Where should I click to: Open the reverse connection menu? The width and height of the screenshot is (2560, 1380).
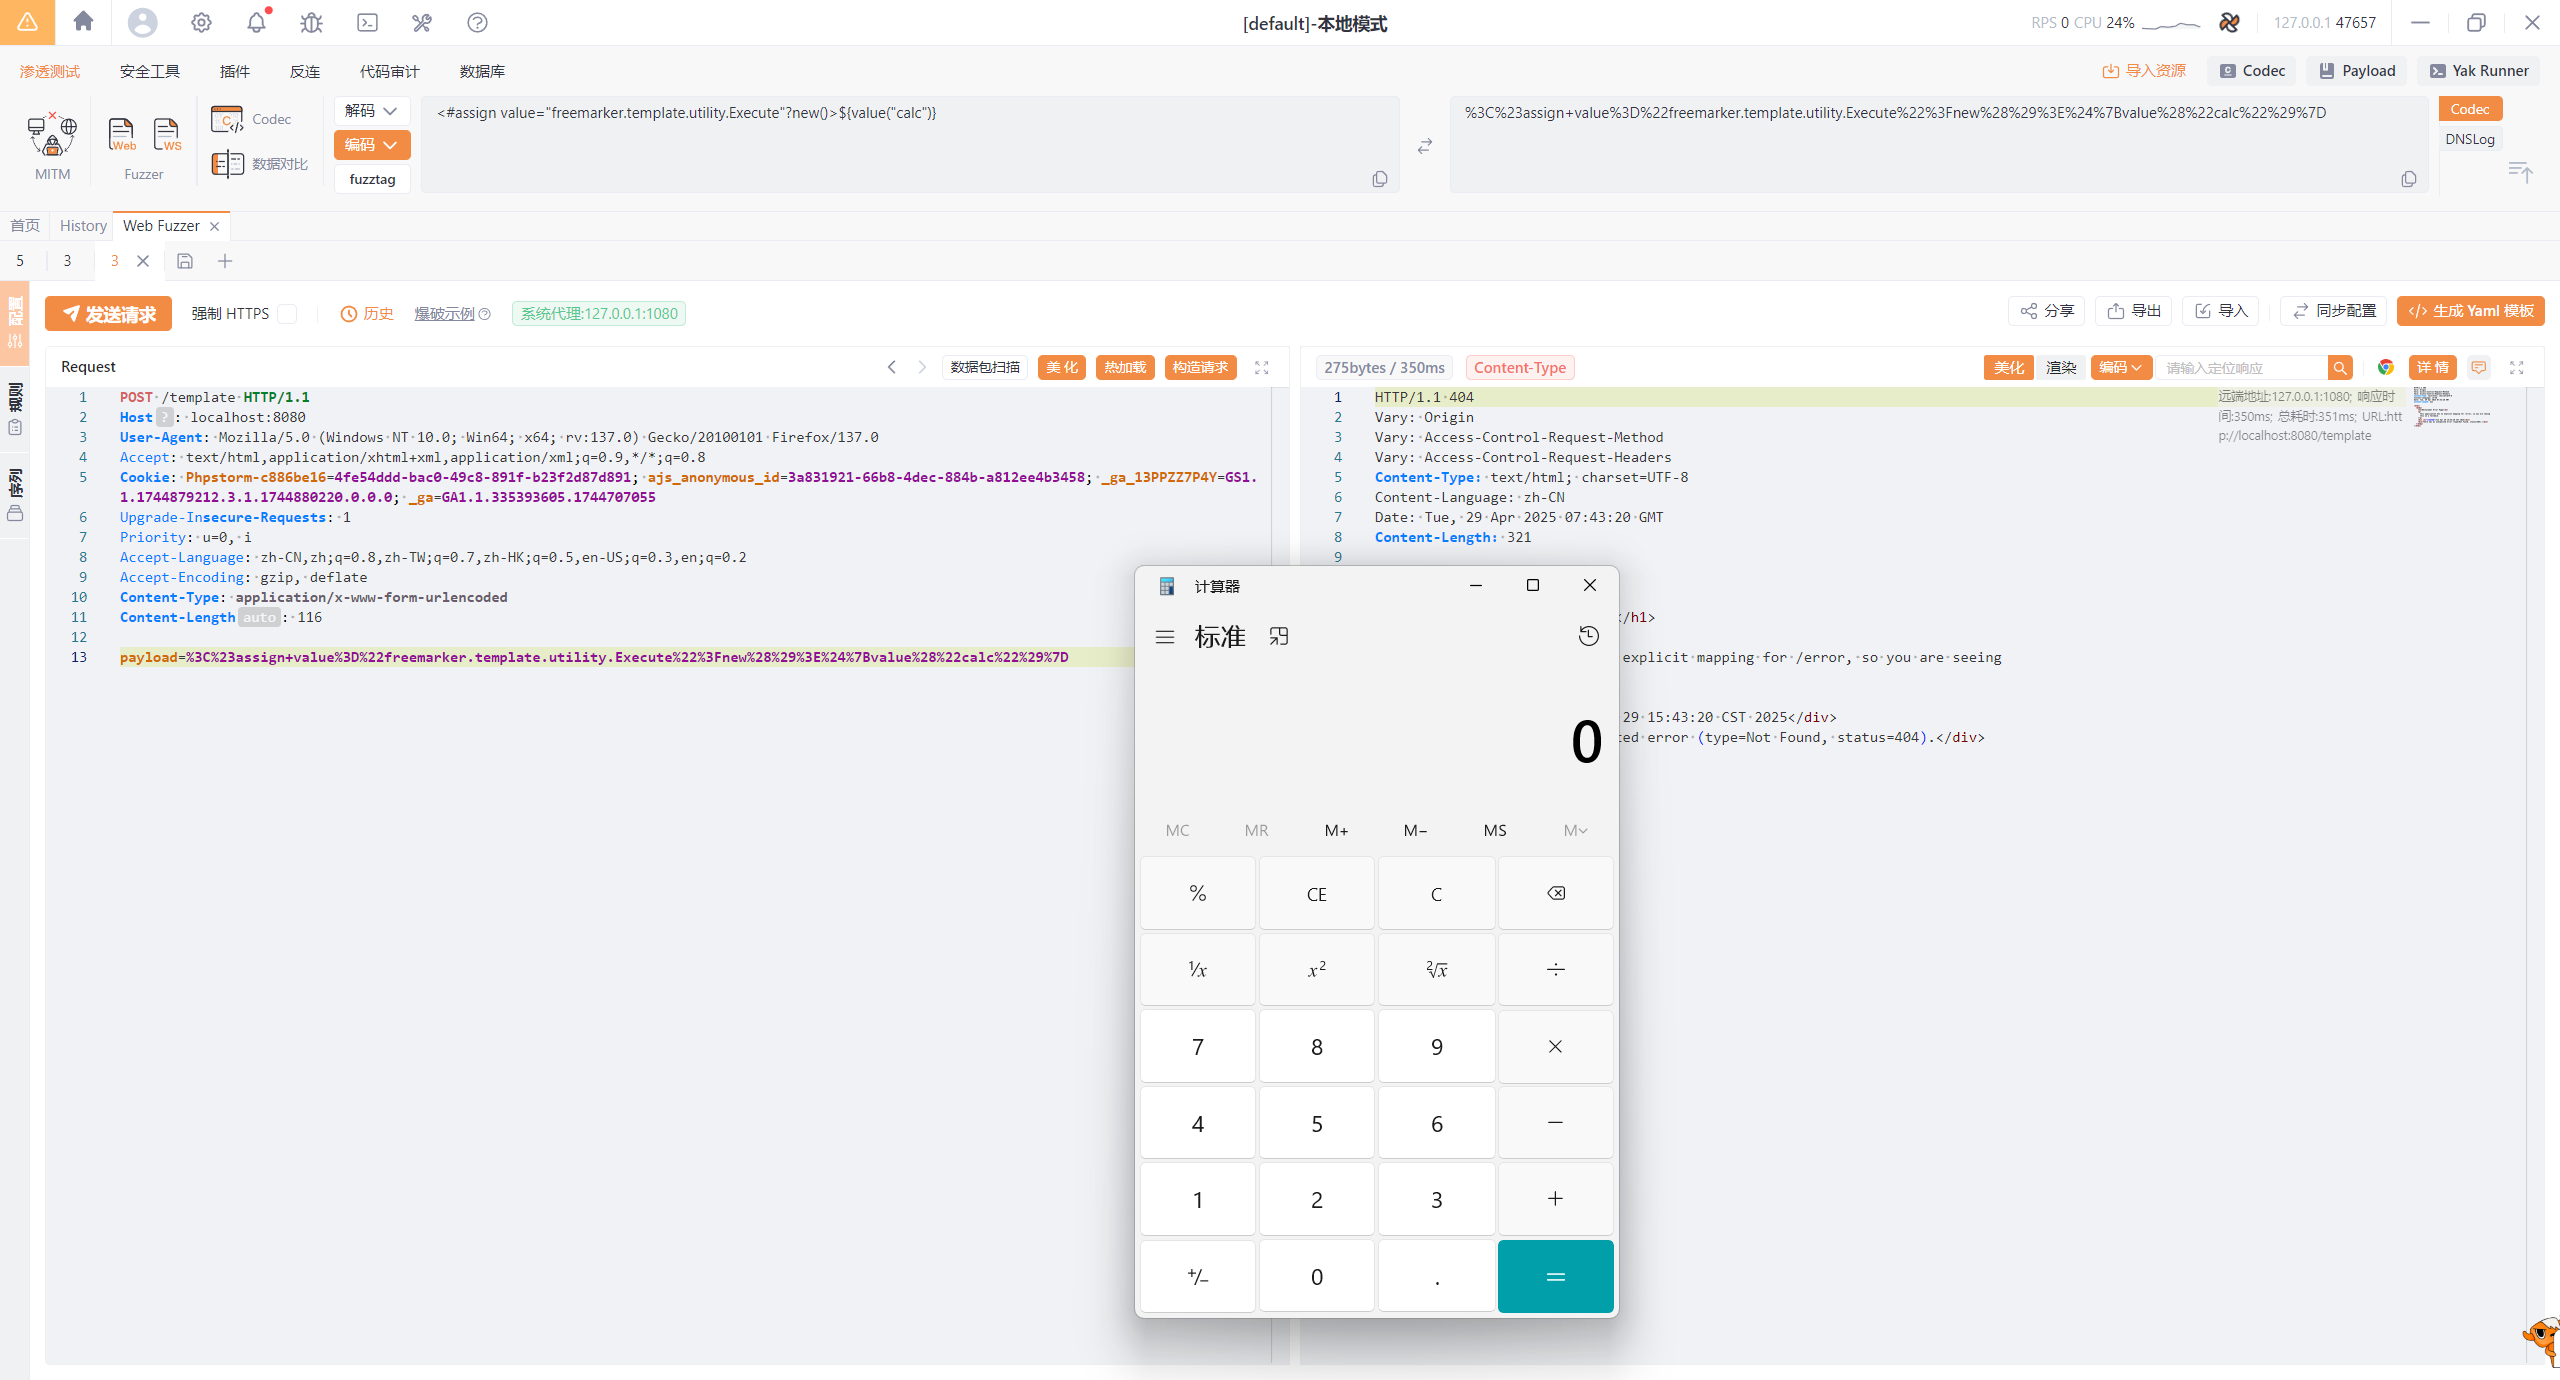click(305, 71)
